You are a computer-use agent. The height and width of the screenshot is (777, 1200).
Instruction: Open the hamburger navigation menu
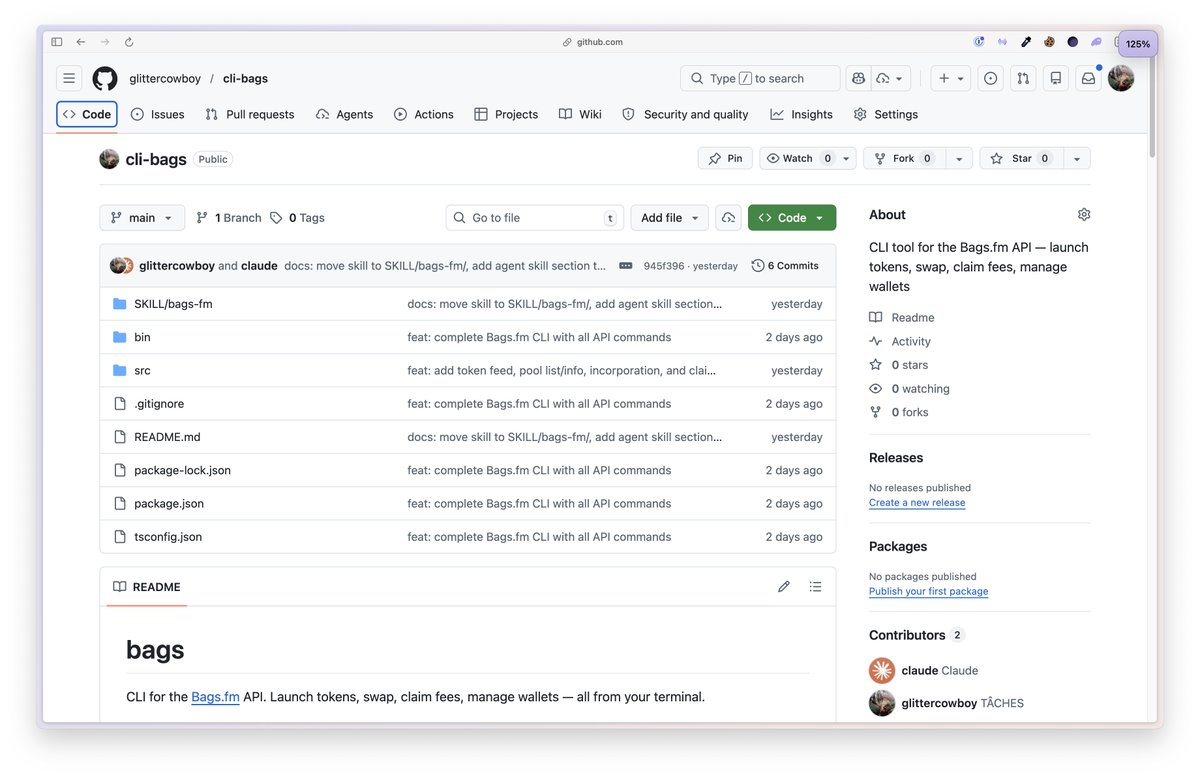click(x=69, y=78)
